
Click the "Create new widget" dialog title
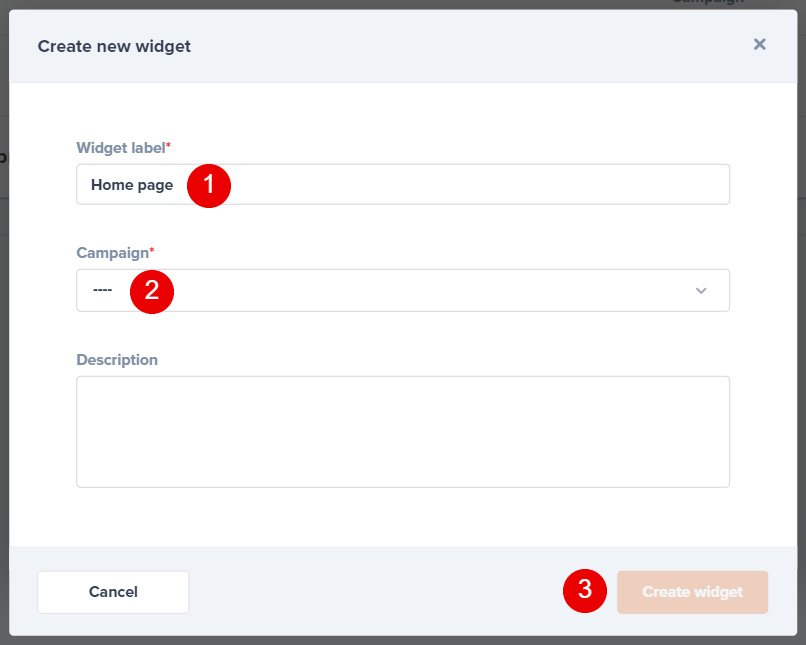114,46
